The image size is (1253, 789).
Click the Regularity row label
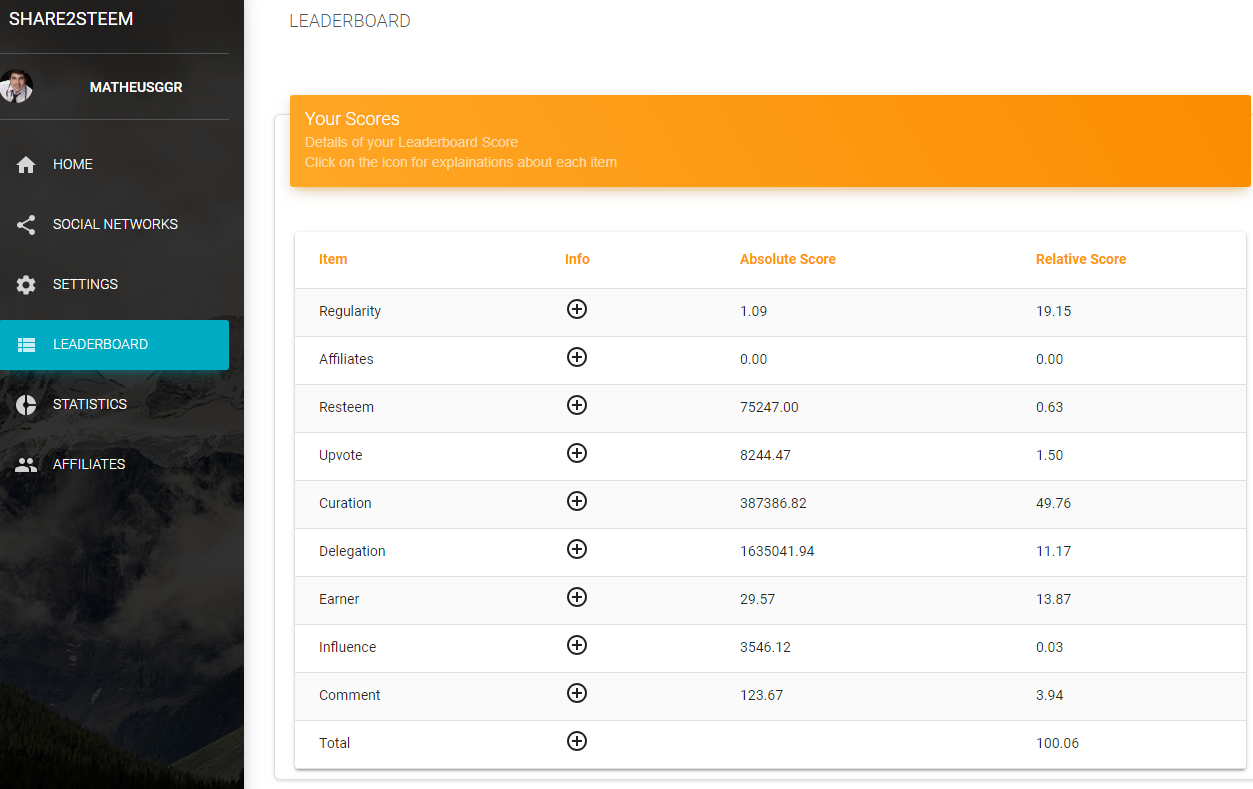tap(350, 311)
